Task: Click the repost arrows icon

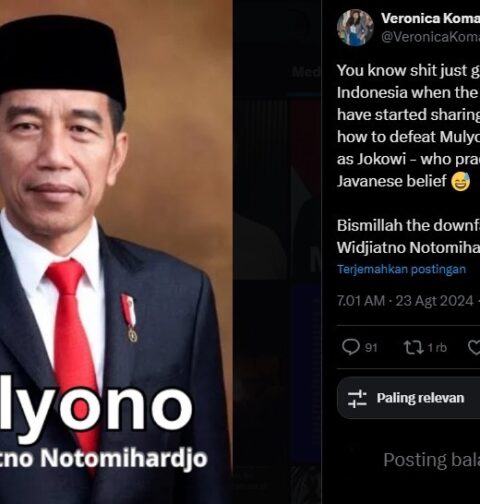Action: tap(413, 348)
